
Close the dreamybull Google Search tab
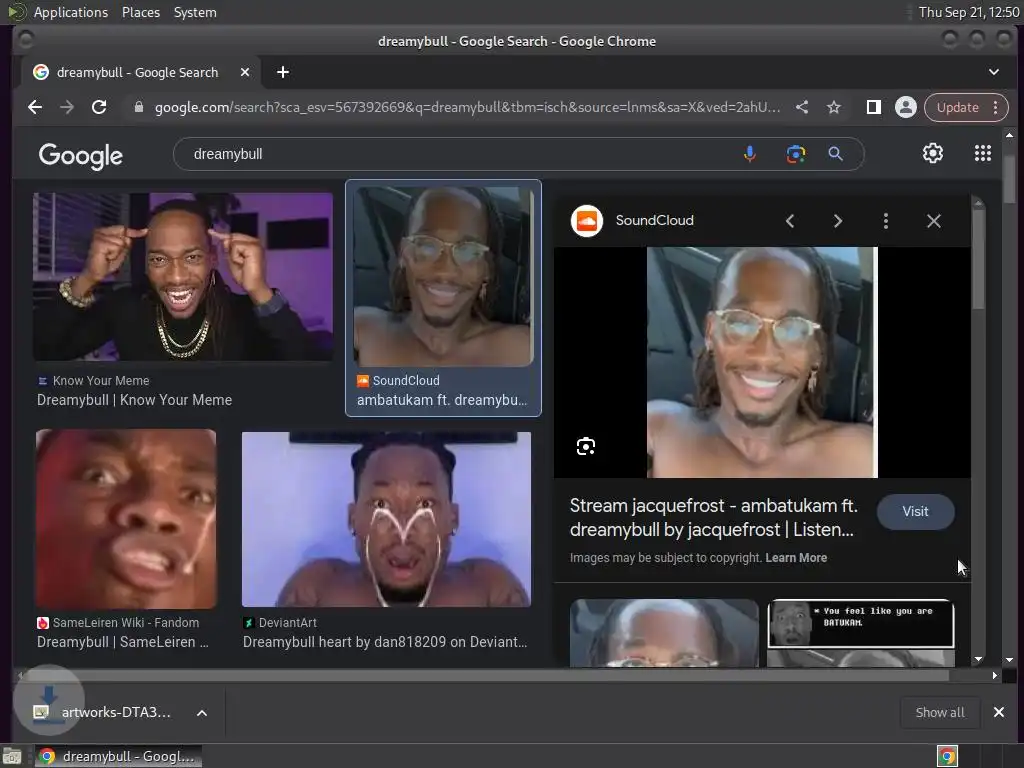tap(245, 72)
